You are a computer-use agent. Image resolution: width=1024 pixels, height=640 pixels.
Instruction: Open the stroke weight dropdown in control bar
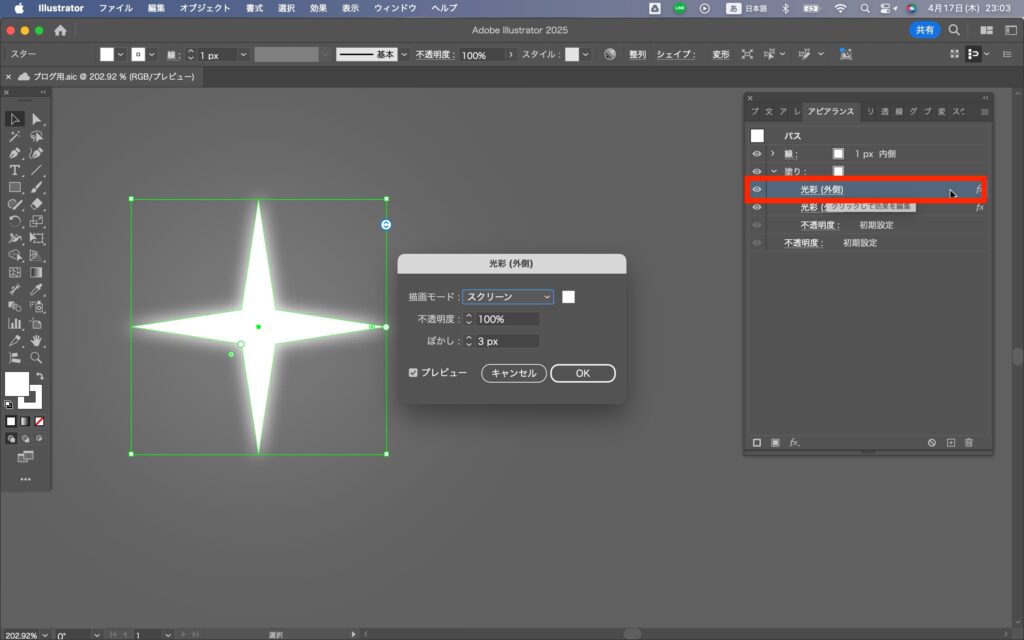point(243,55)
